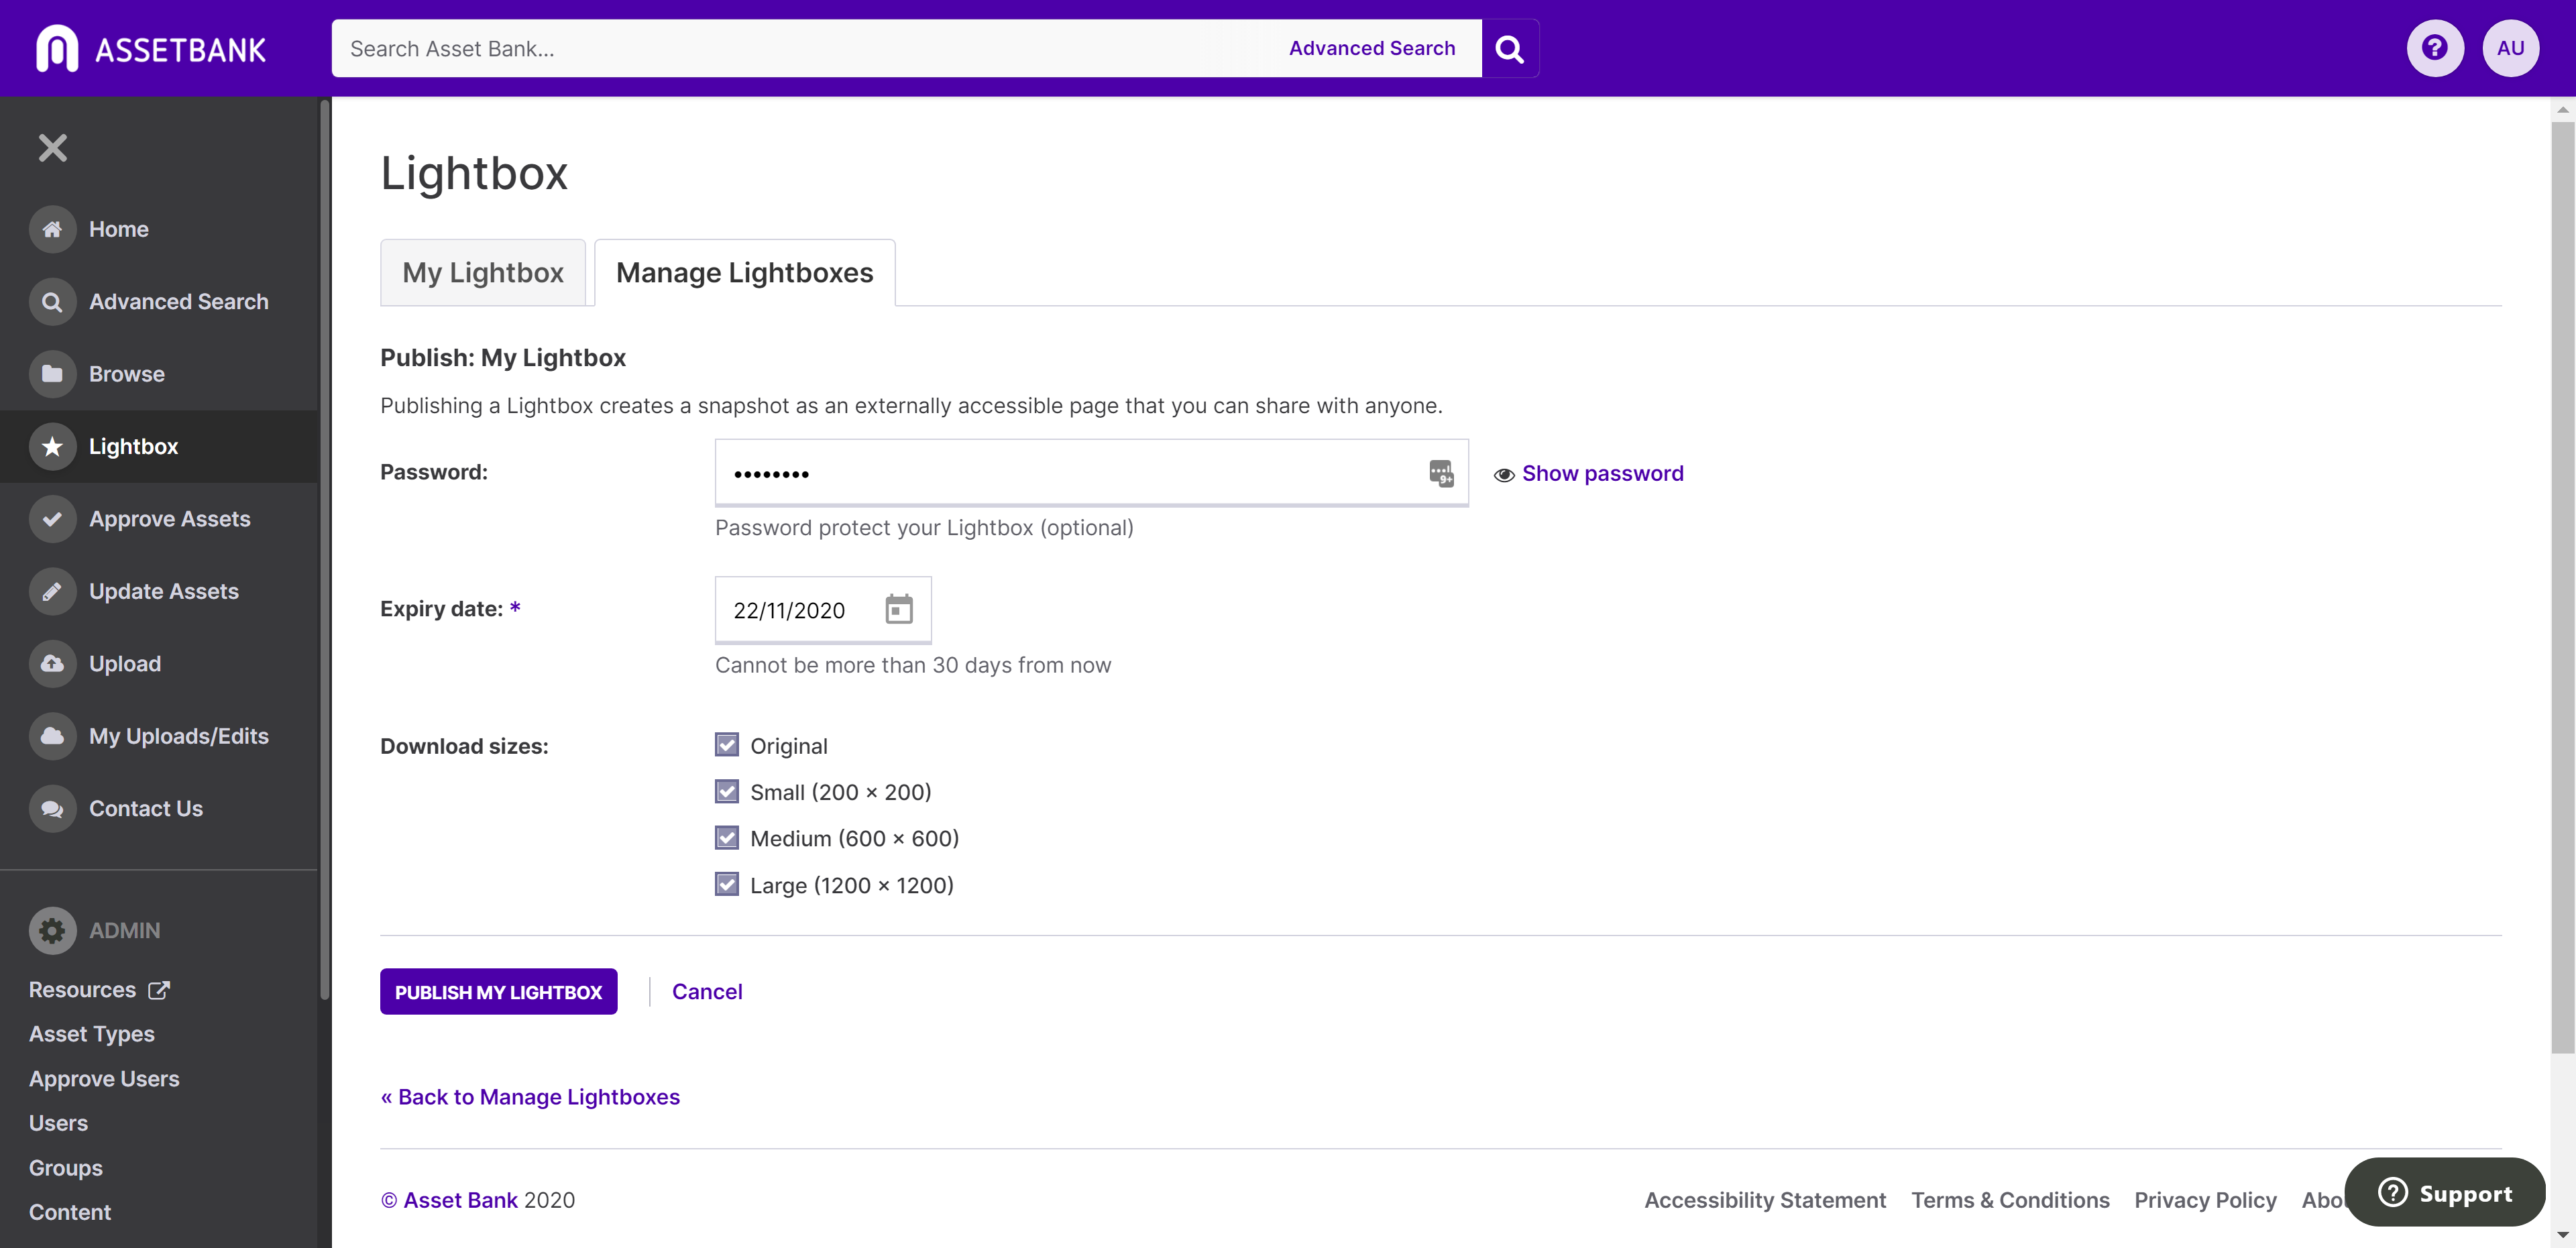The width and height of the screenshot is (2576, 1248).
Task: Click the external link icon beside Resources
Action: [159, 990]
